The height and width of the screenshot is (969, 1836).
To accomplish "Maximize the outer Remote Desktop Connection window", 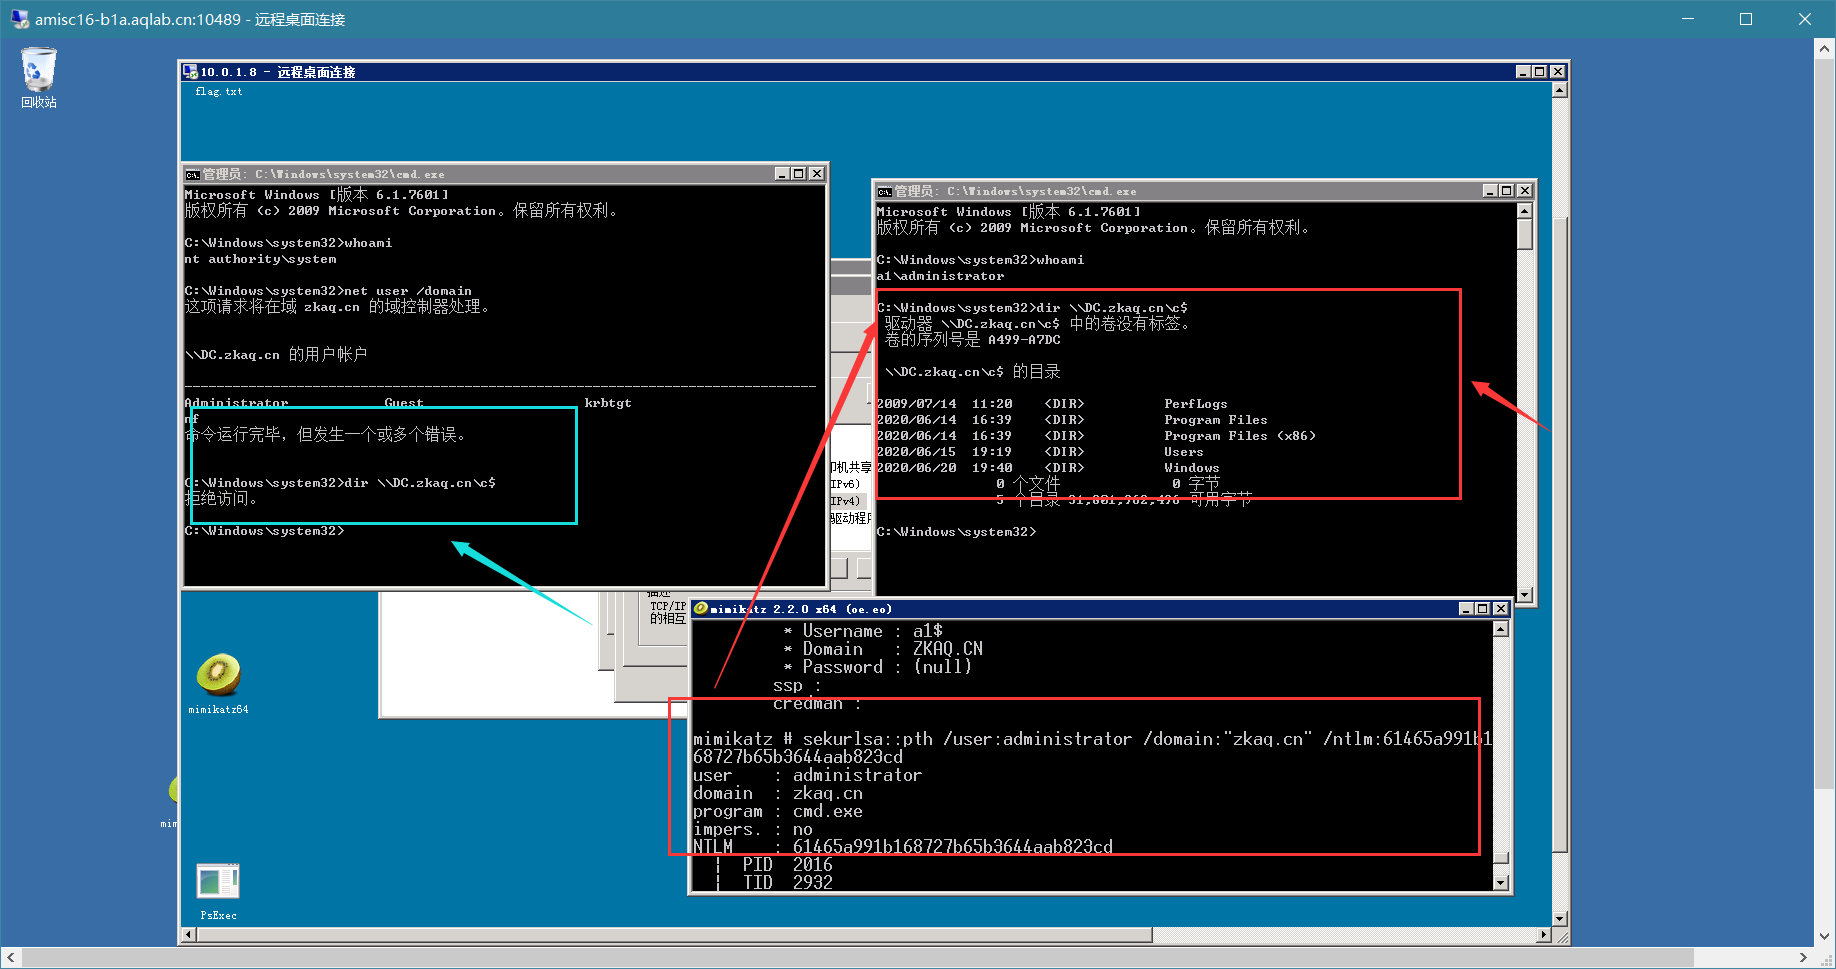I will coord(1746,19).
